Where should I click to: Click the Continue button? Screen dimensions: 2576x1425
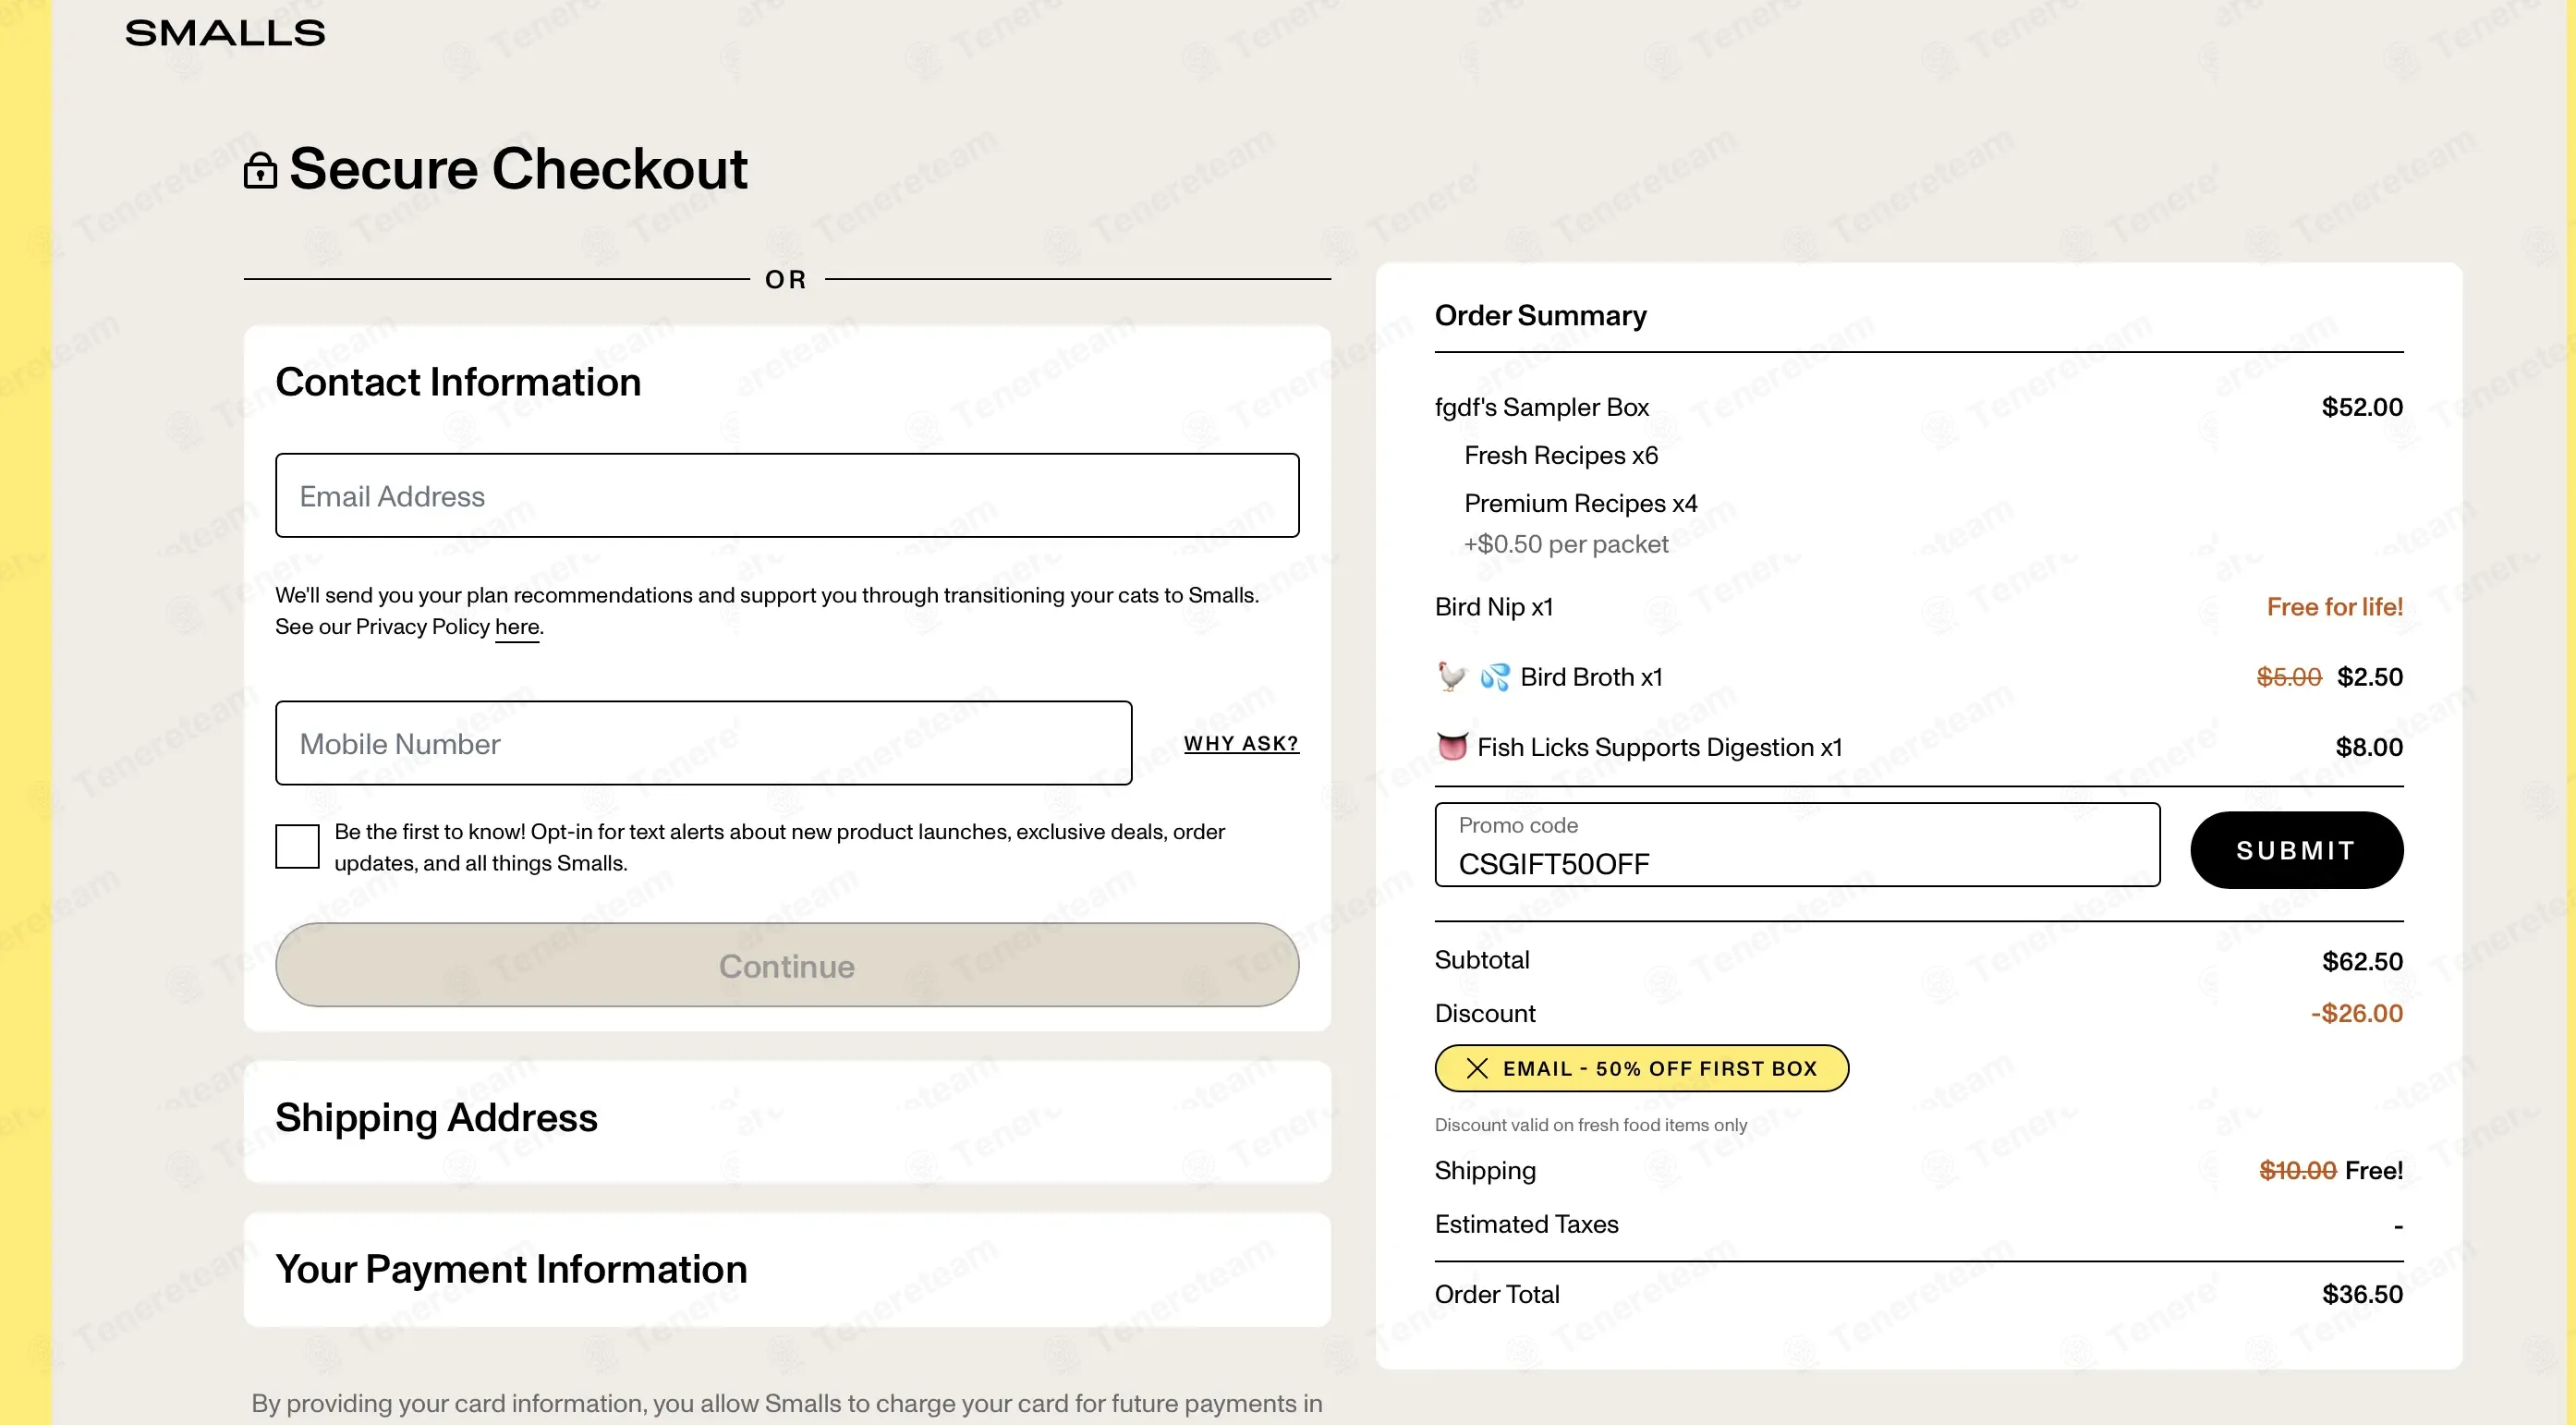pos(787,965)
